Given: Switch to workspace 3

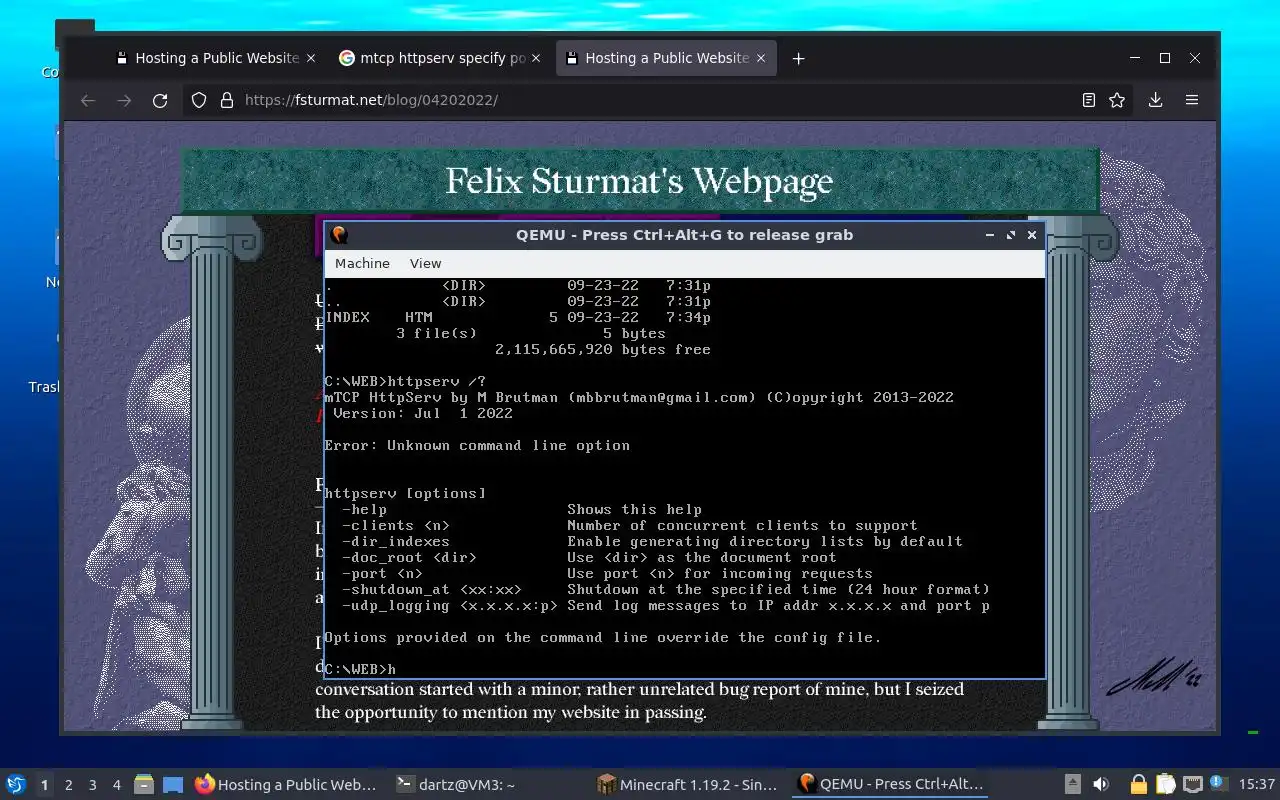Looking at the screenshot, I should tap(93, 785).
